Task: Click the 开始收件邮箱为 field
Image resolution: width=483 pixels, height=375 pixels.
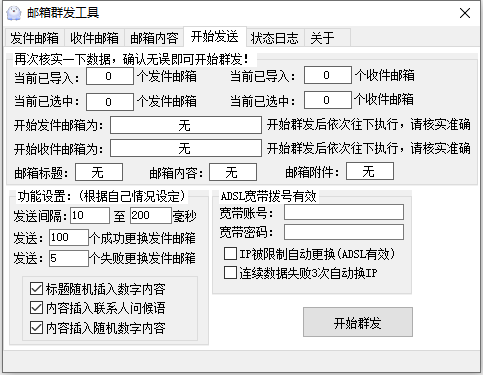Action: 186,148
